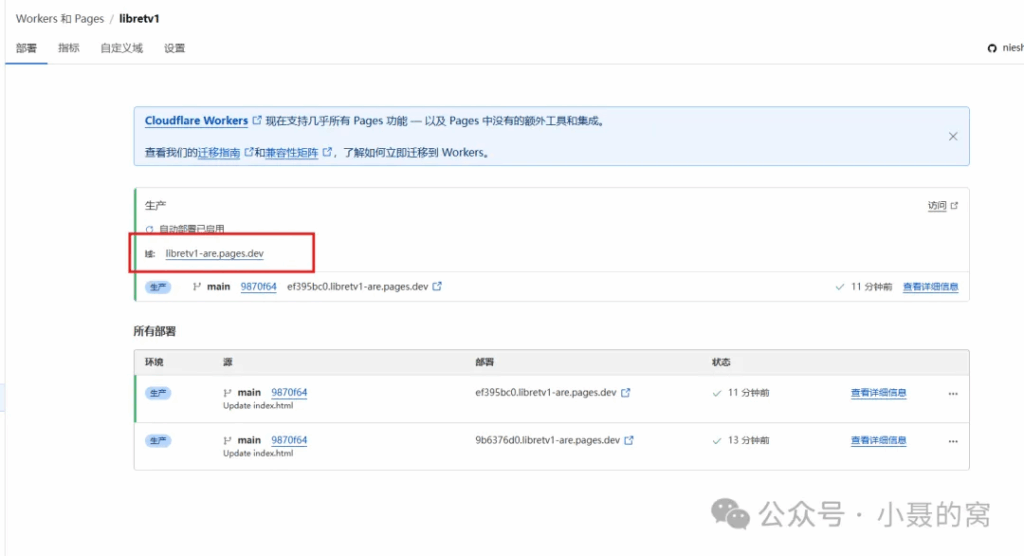This screenshot has height=556, width=1024.
Task: Click the 所有部署 heading
Action: pyautogui.click(x=155, y=331)
